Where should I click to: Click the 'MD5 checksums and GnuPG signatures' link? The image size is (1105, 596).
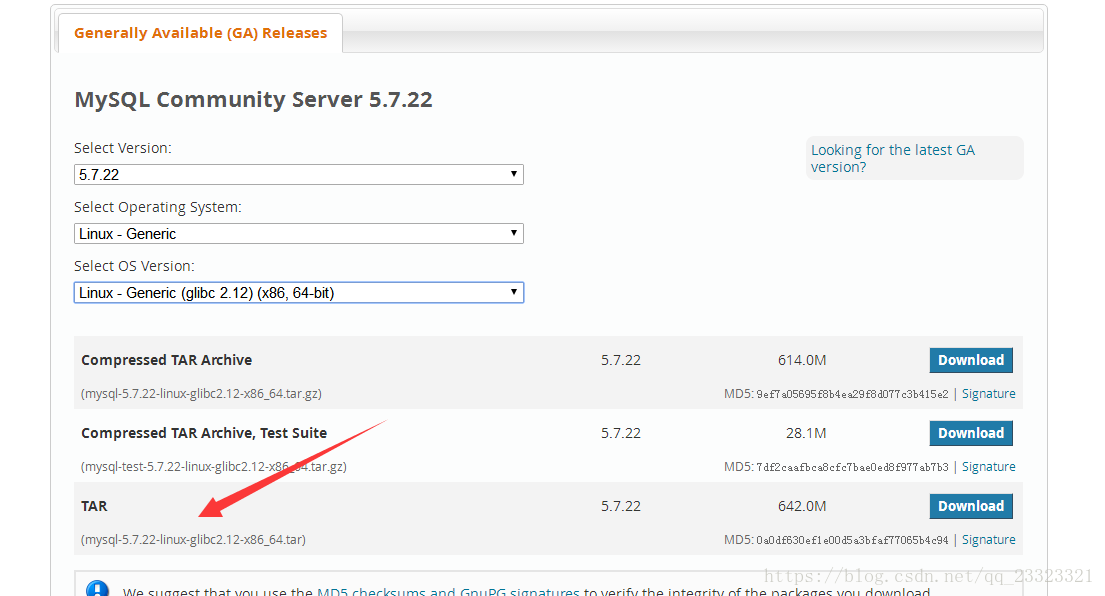point(448,592)
